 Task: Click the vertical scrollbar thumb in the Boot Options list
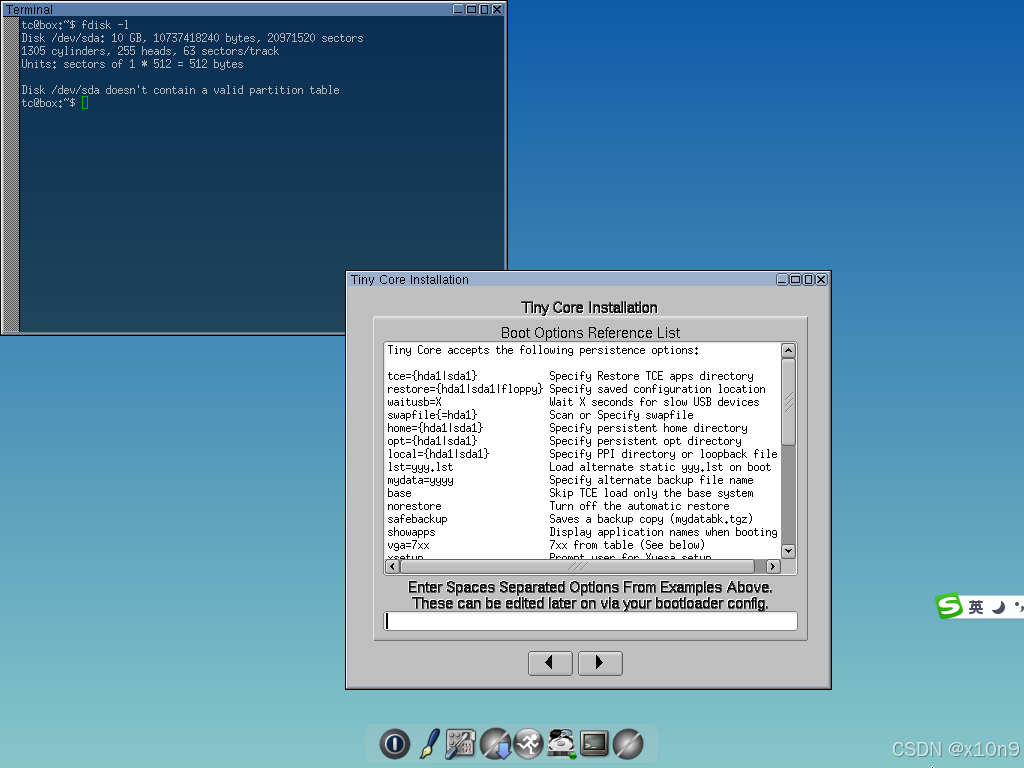pos(788,402)
